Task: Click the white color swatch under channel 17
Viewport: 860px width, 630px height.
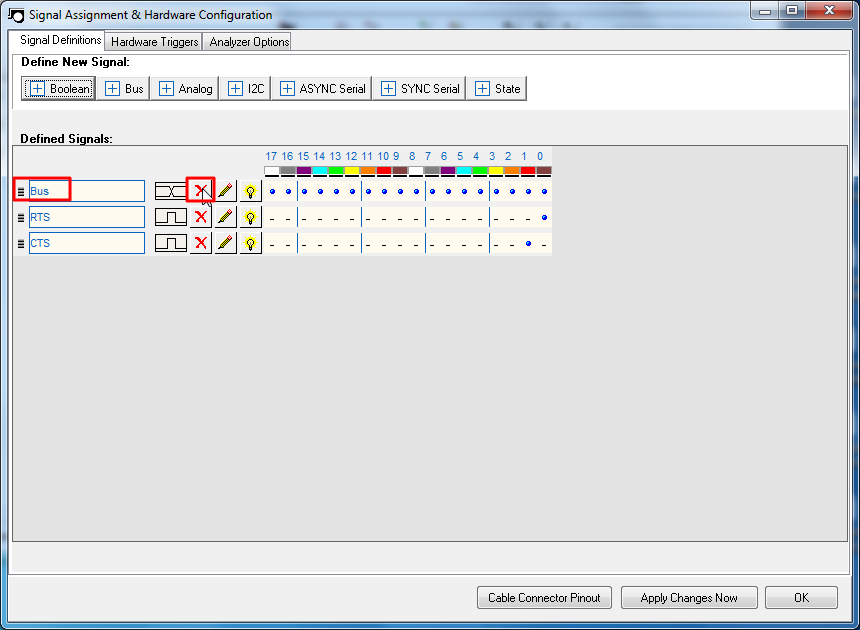Action: 272,171
